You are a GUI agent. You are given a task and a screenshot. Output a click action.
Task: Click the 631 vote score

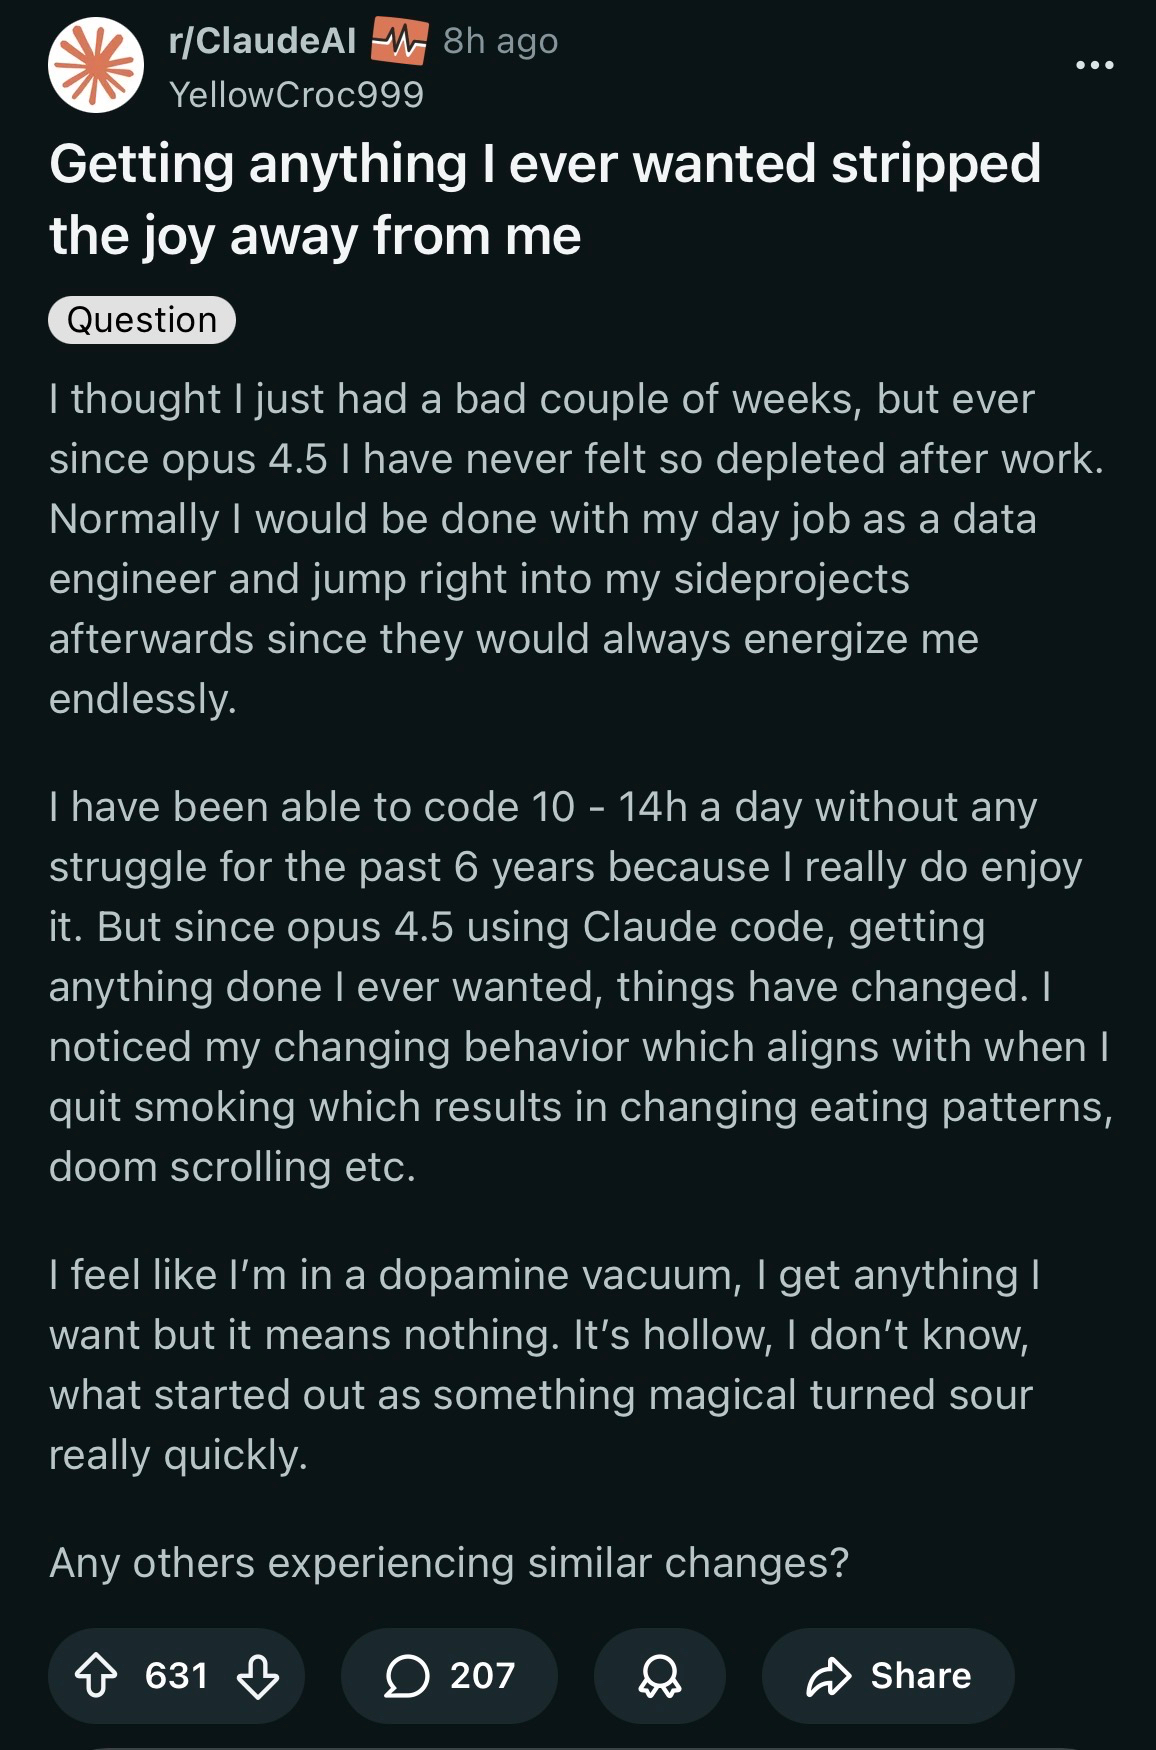click(x=176, y=1676)
